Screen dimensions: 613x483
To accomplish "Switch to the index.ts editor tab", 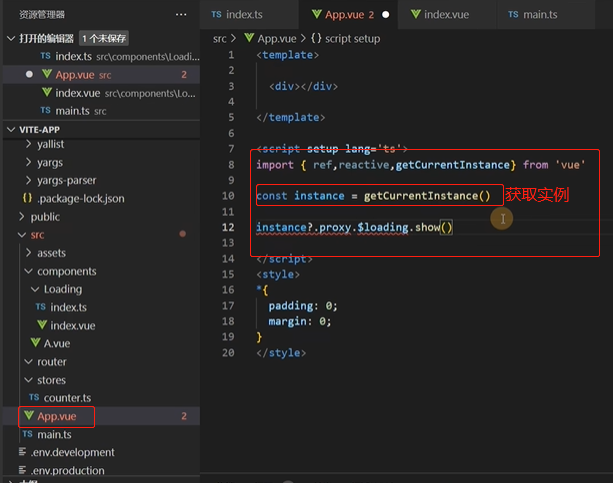I will (237, 14).
